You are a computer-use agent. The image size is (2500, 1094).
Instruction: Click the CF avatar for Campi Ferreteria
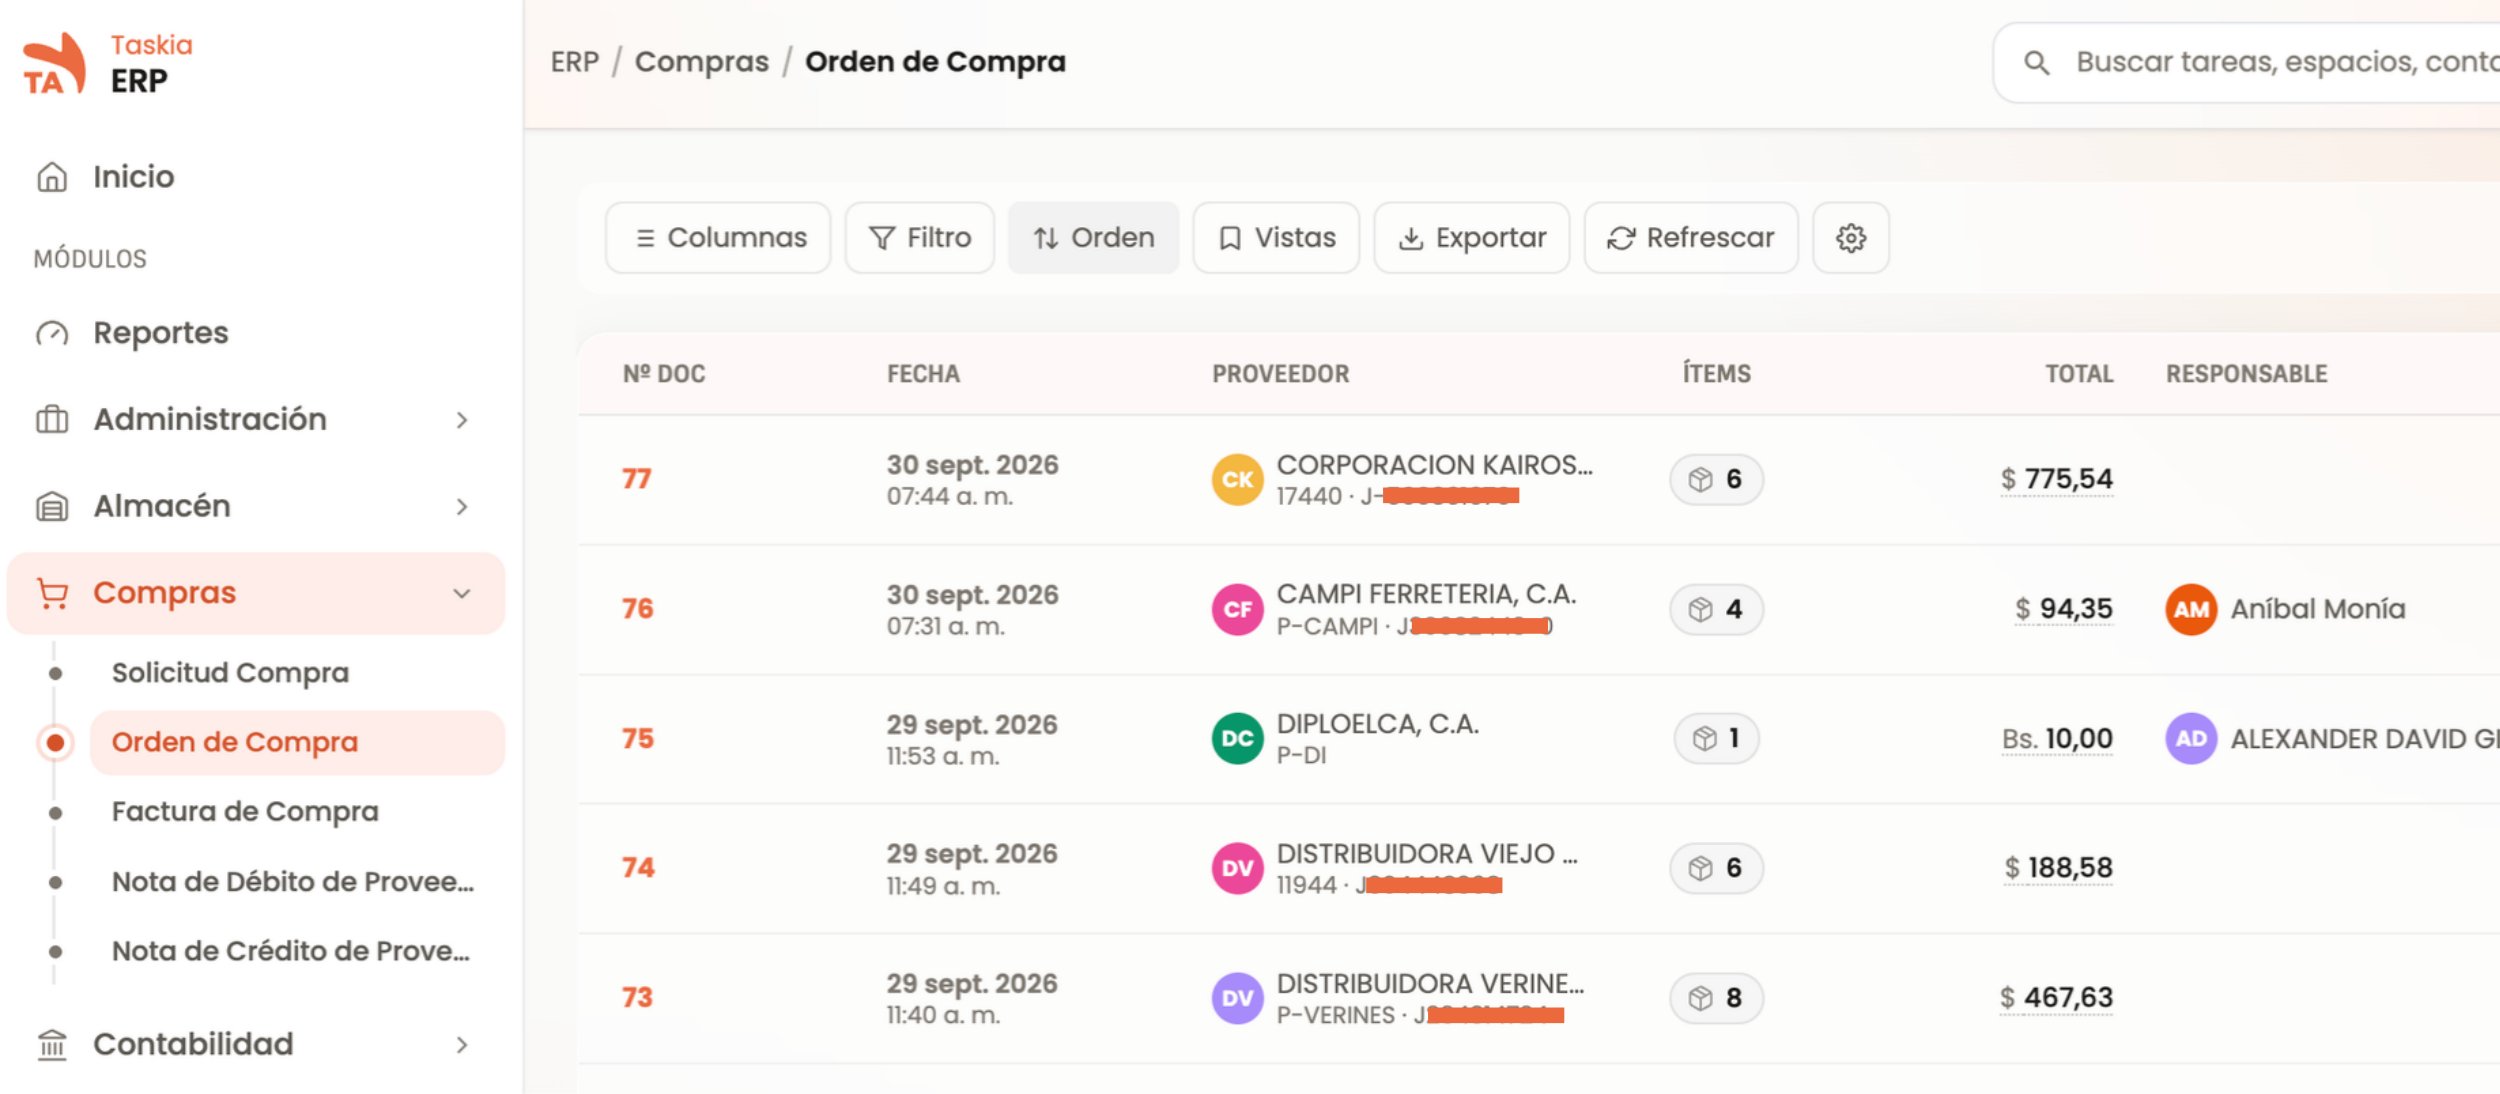tap(1237, 610)
